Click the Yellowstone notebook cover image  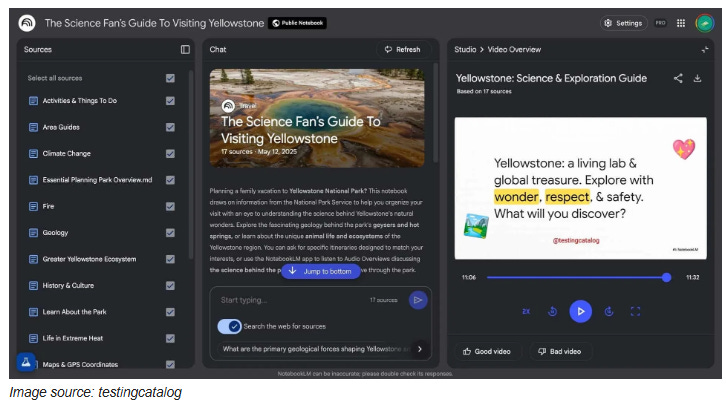(317, 118)
